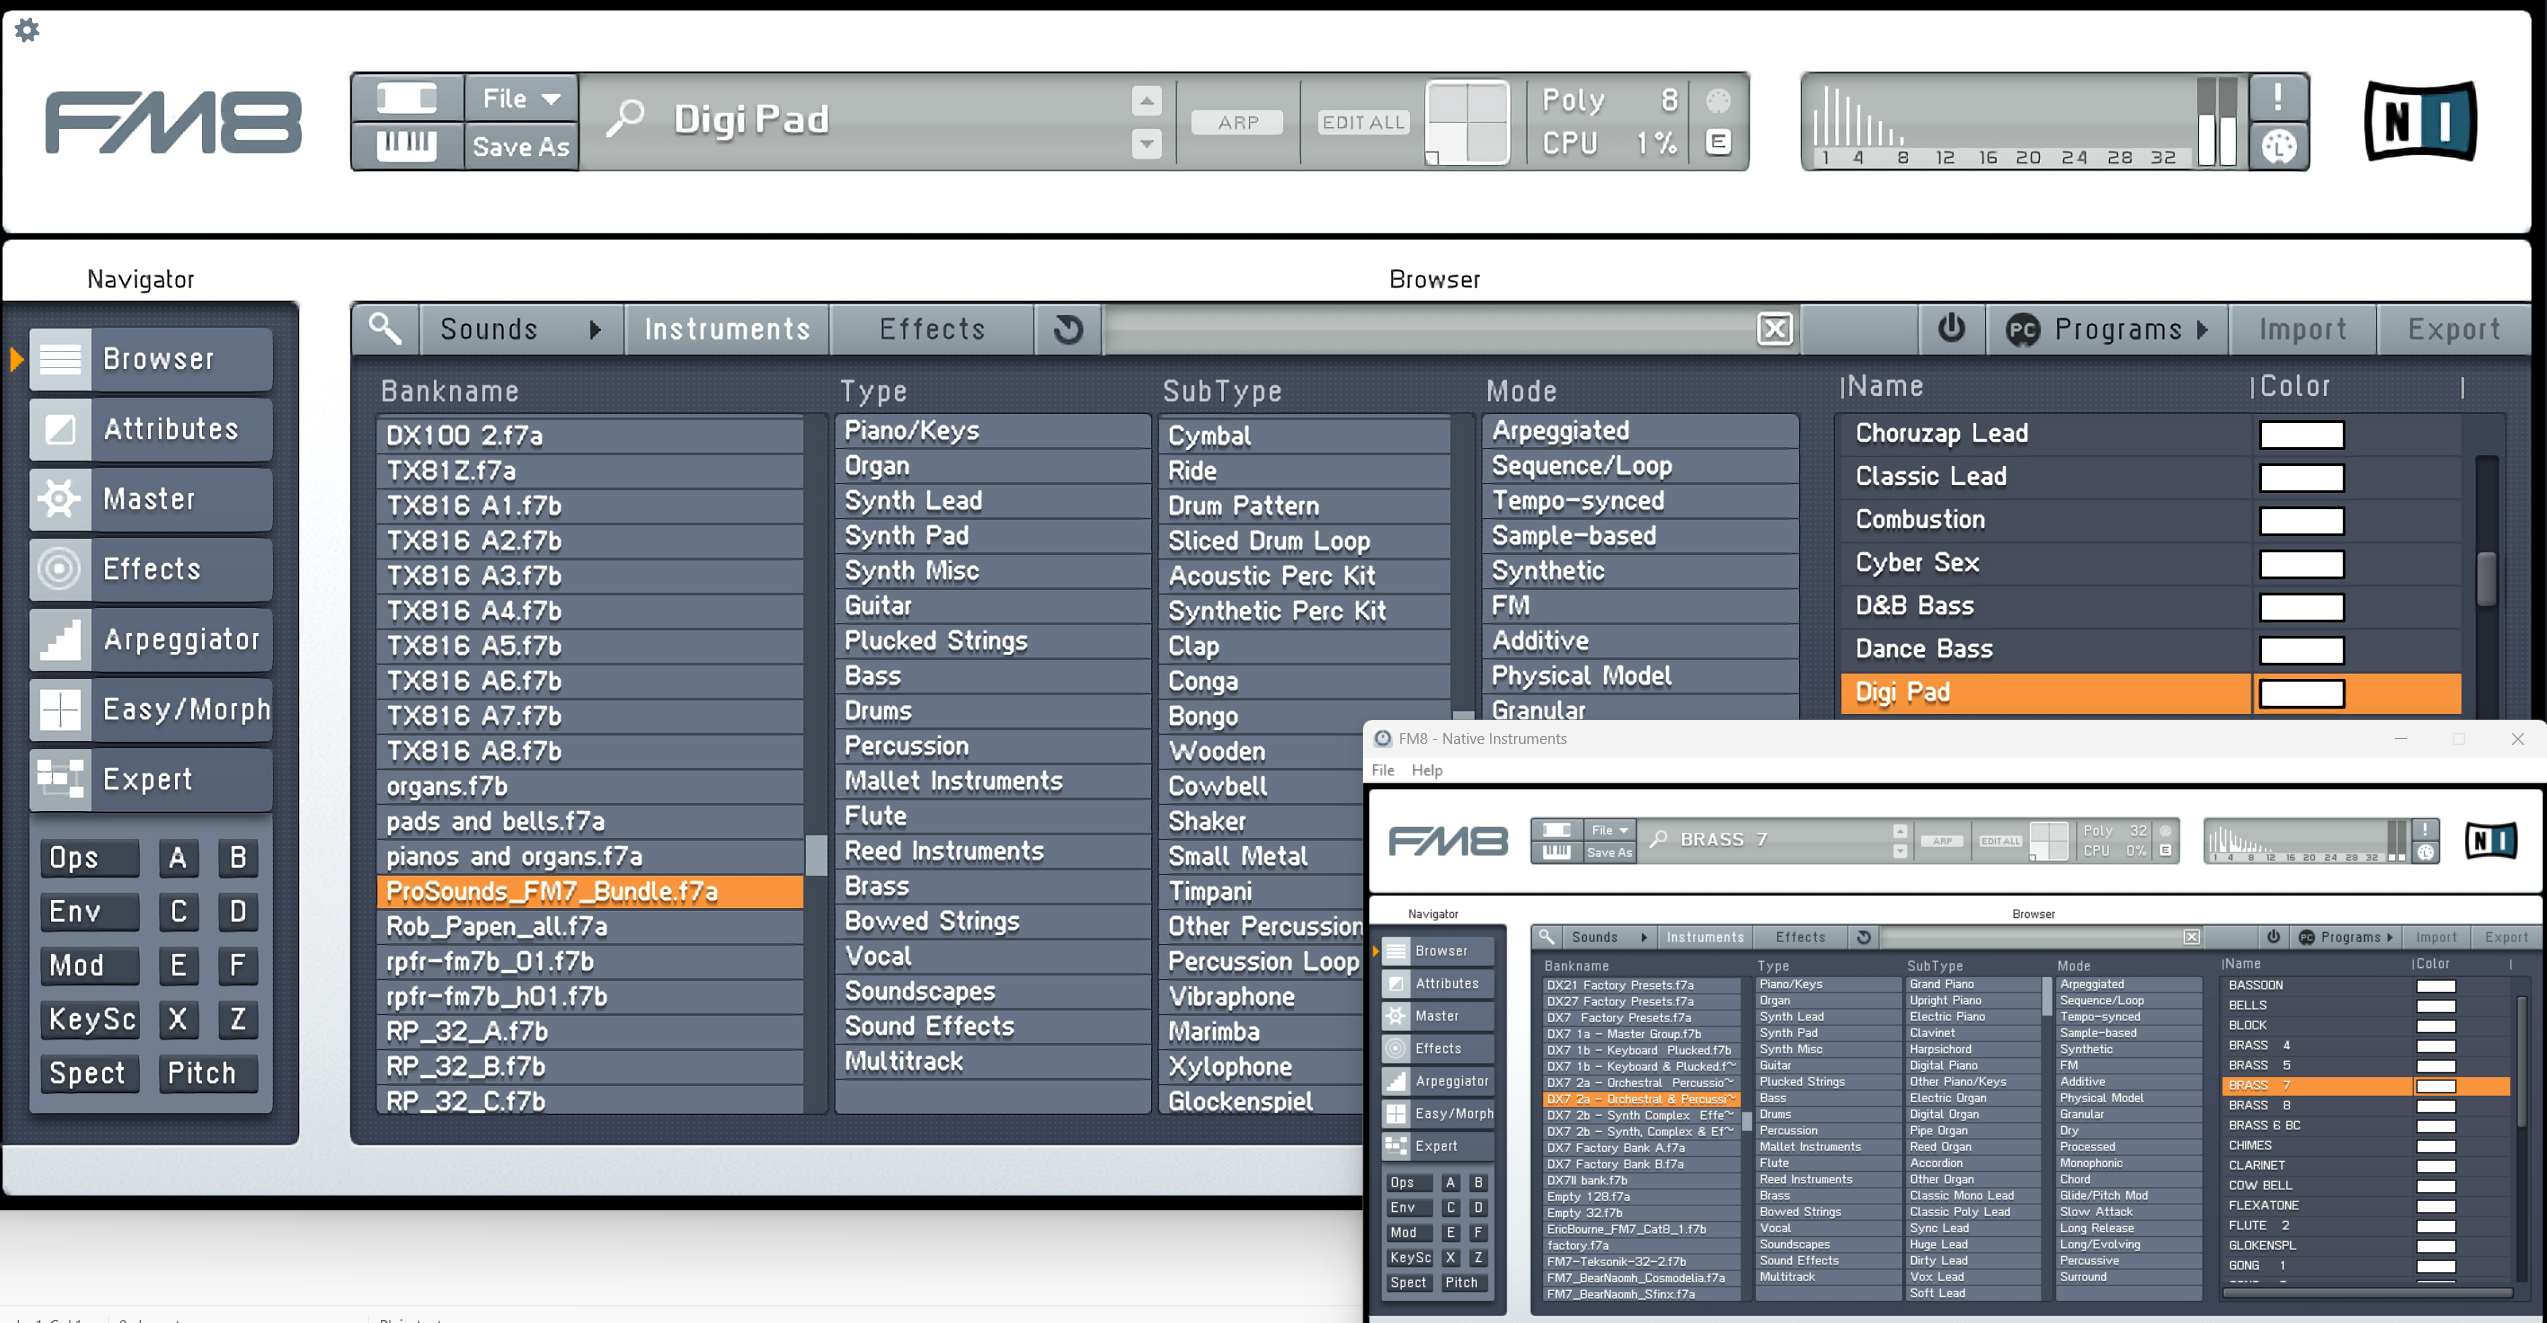Switch to the Instruments tab in the small FM8 window
The height and width of the screenshot is (1323, 2547).
coord(1705,937)
